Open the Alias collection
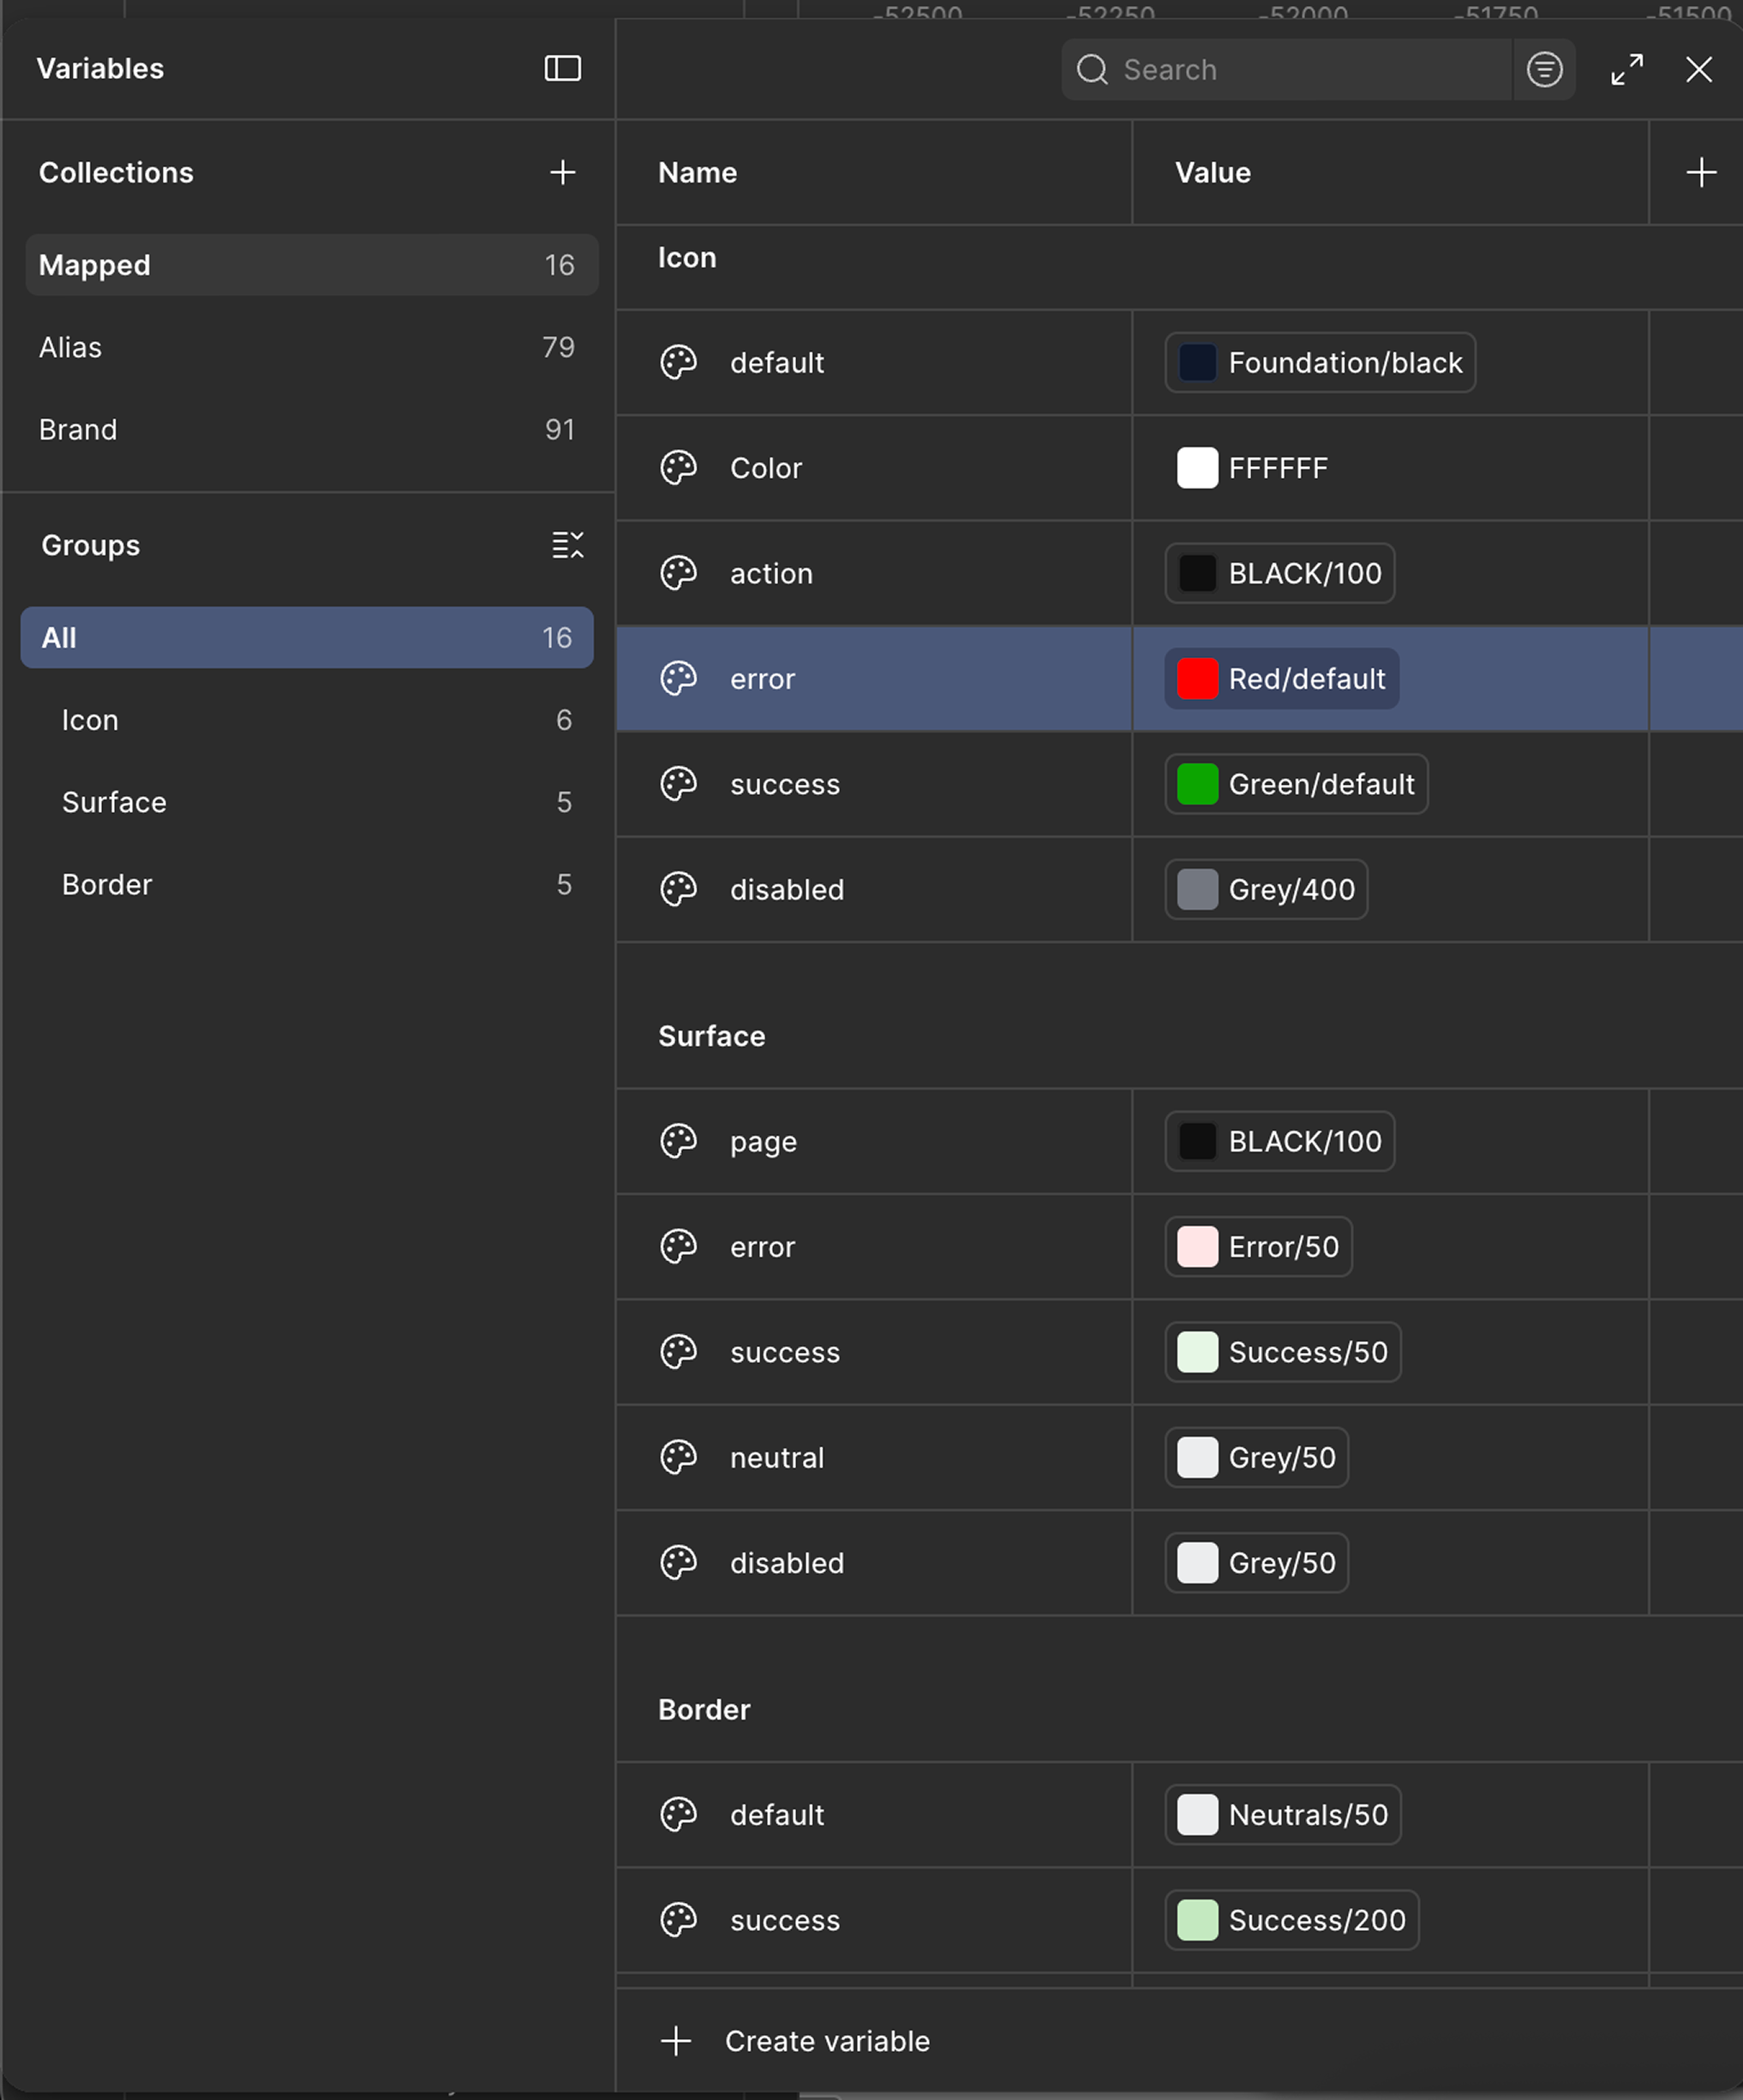The image size is (1743, 2100). (x=311, y=347)
